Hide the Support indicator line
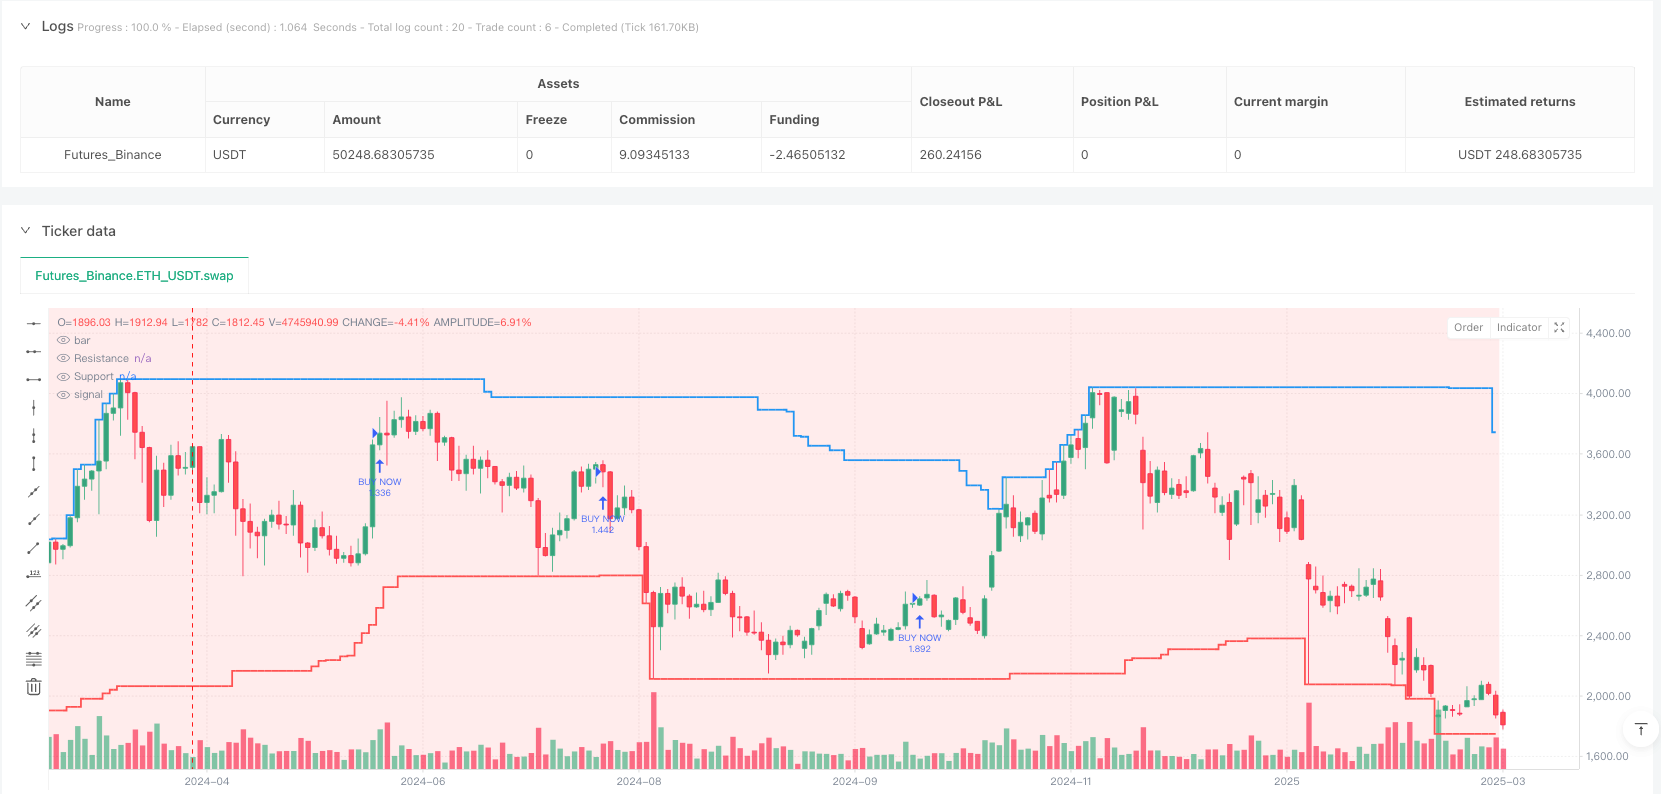This screenshot has width=1661, height=794. (x=63, y=377)
